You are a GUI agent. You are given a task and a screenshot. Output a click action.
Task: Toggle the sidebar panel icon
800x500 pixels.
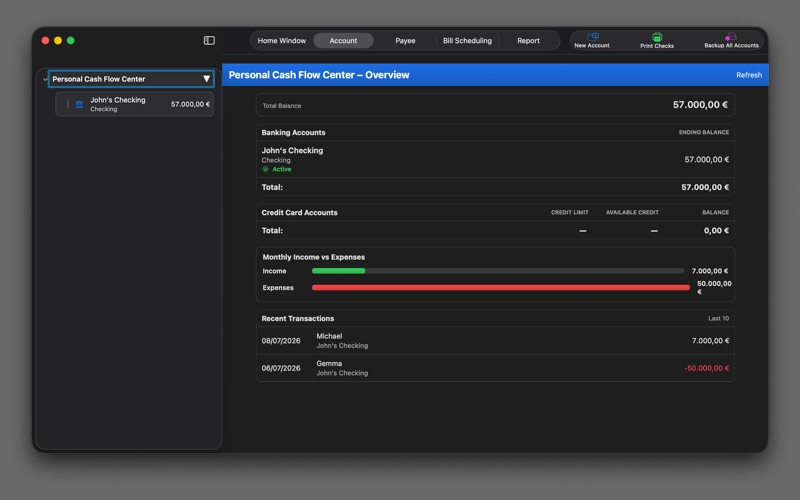pos(209,40)
